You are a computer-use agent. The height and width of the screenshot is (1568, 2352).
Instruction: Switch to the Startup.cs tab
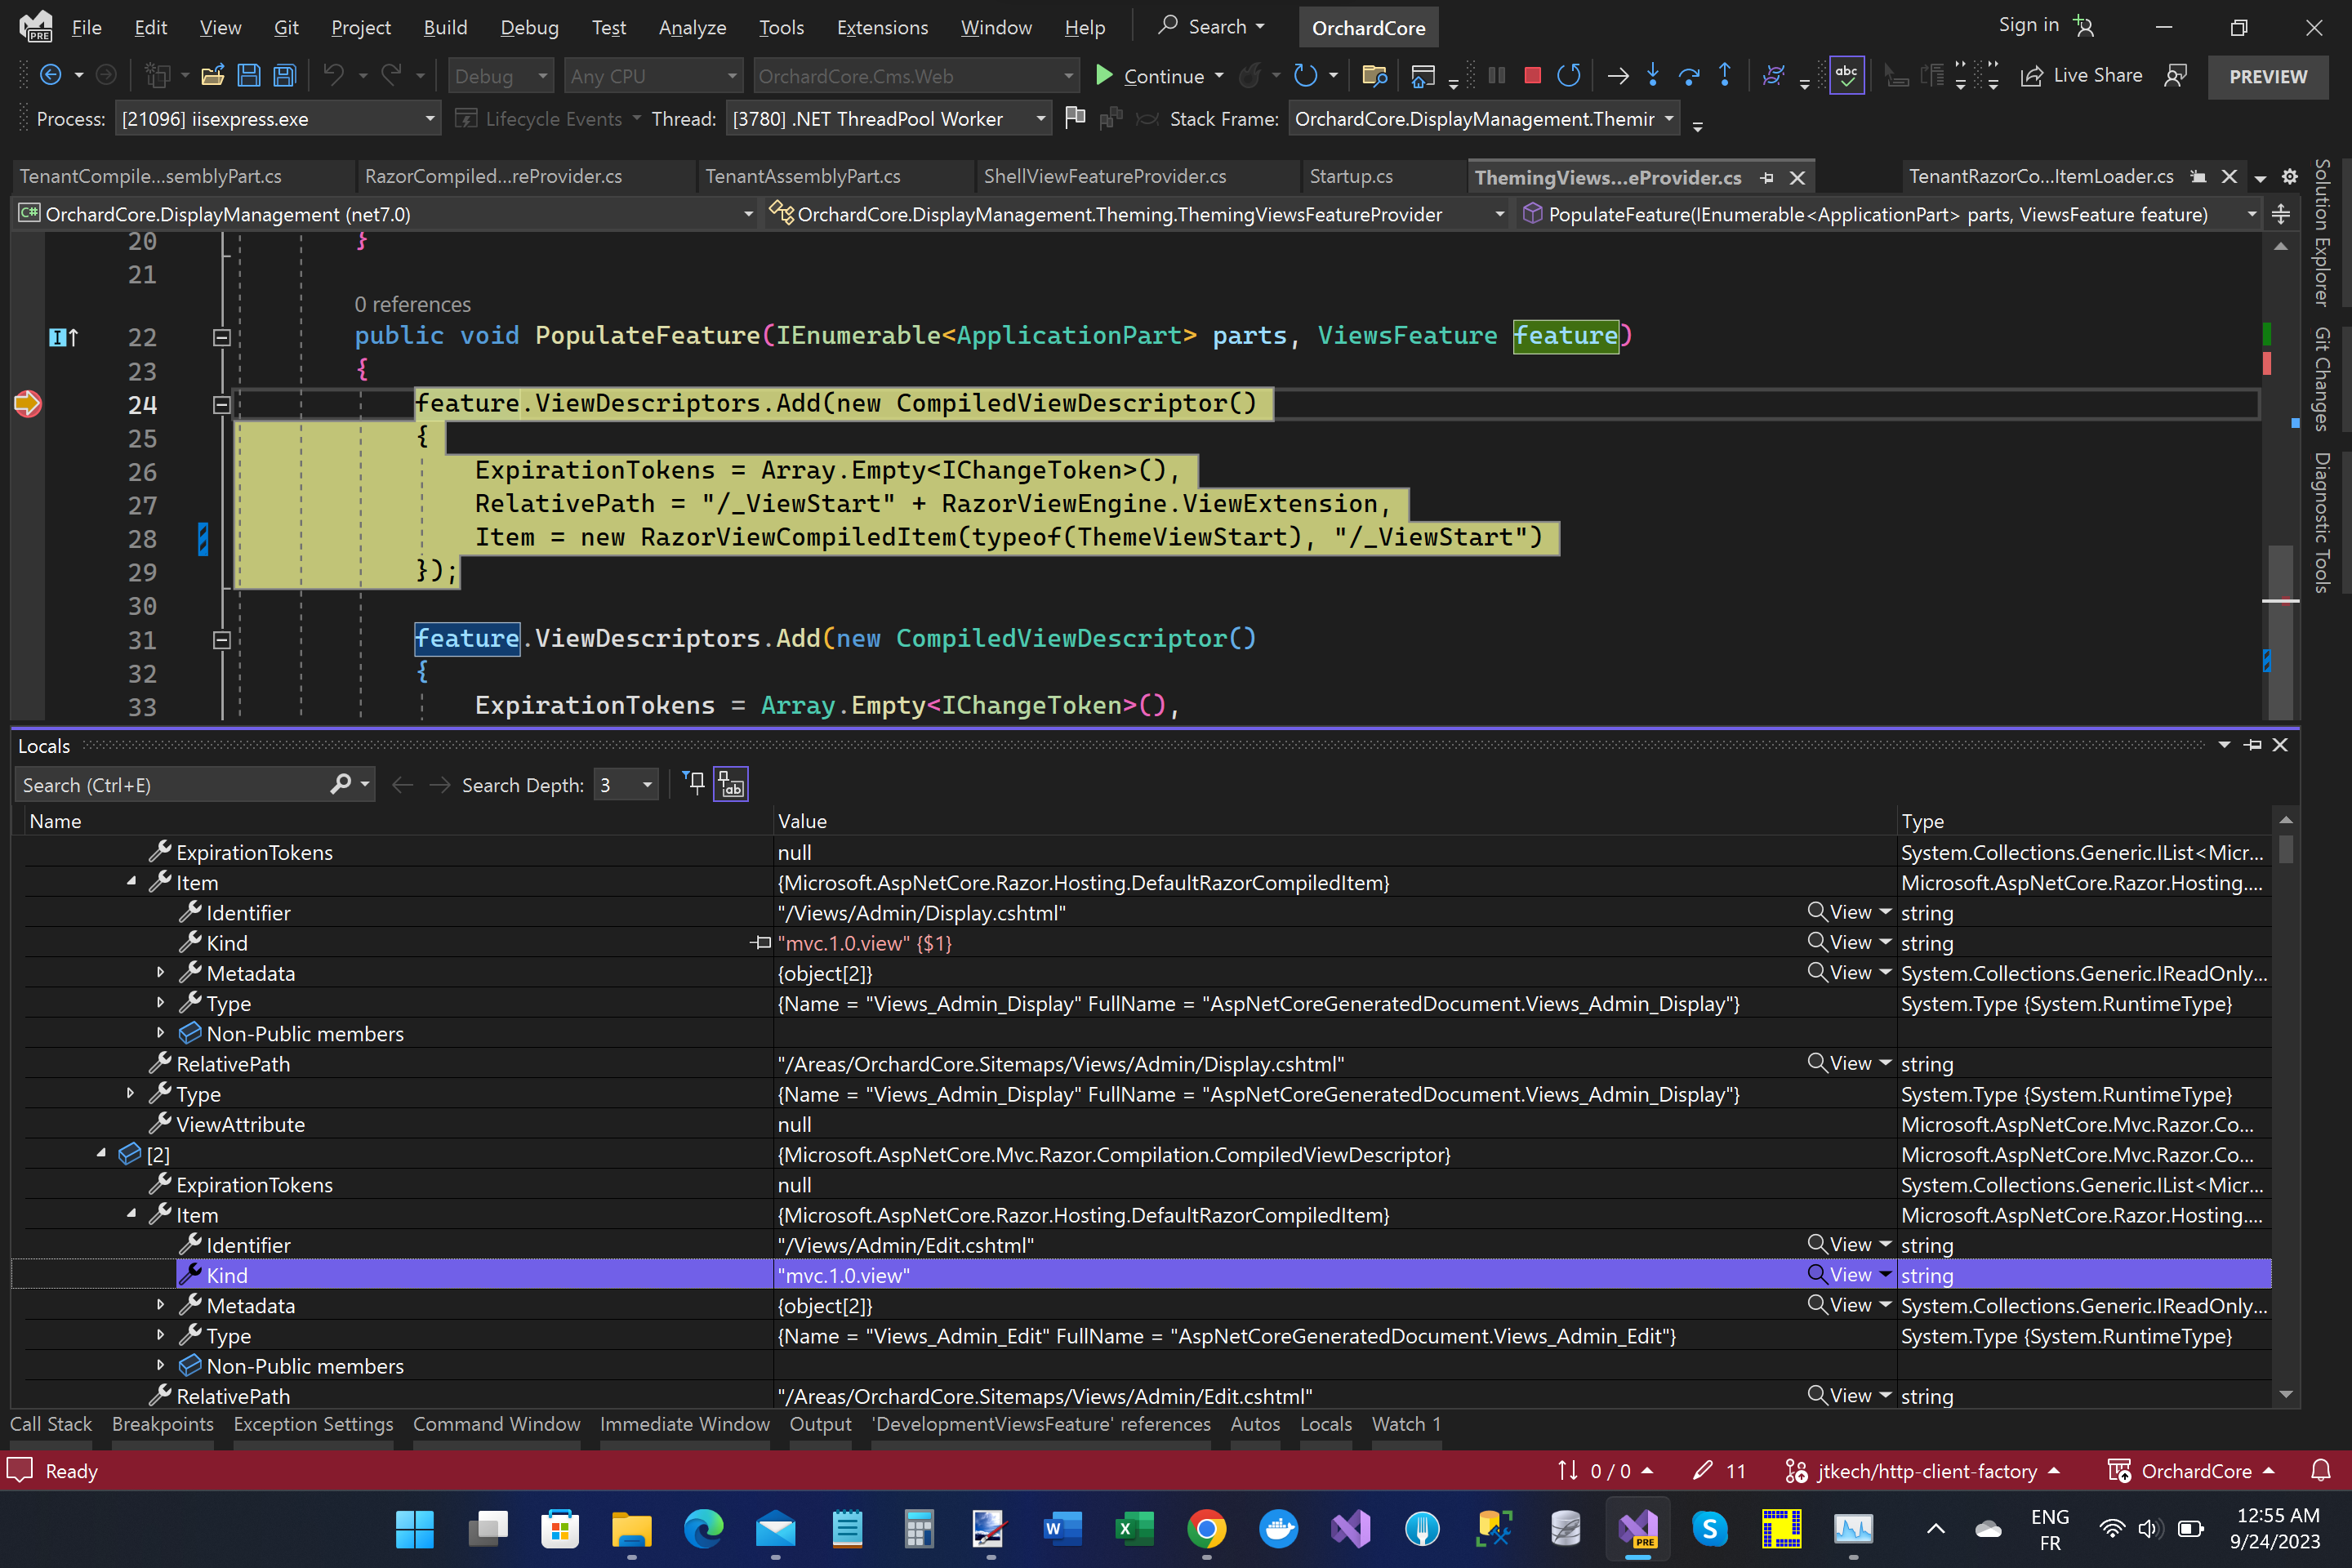[1351, 177]
